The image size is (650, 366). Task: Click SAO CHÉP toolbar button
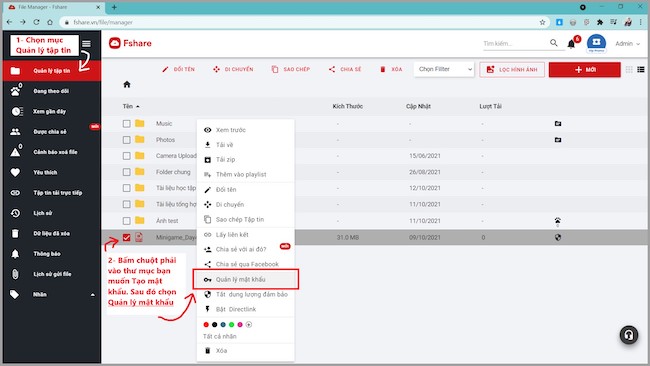click(291, 69)
